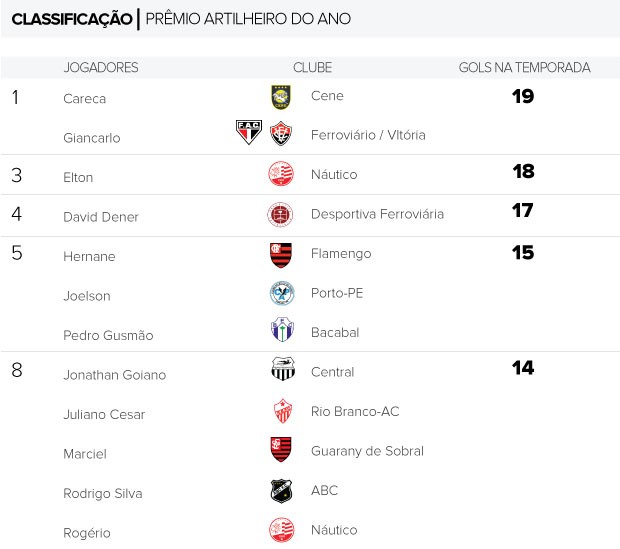
Task: Click the ABC club crest
Action: tap(281, 491)
